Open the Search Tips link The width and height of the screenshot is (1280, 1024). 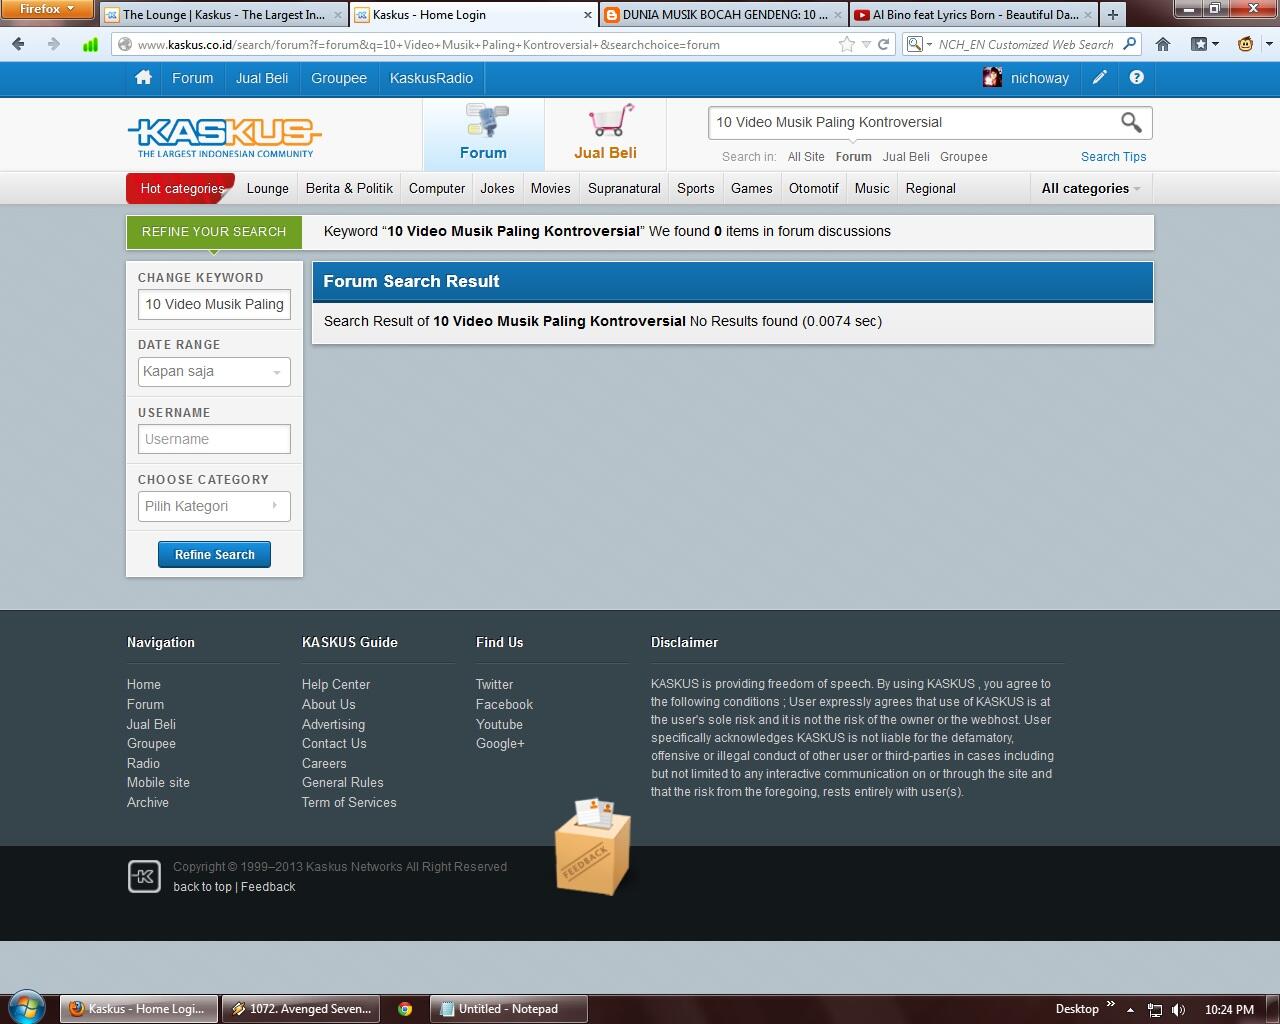coord(1113,157)
